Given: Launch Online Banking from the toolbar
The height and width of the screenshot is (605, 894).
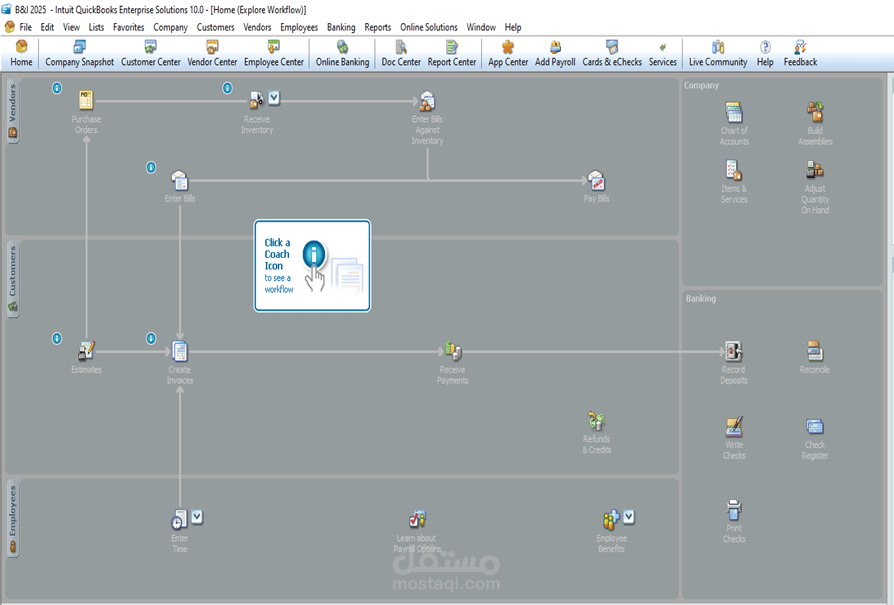Looking at the screenshot, I should (x=342, y=54).
